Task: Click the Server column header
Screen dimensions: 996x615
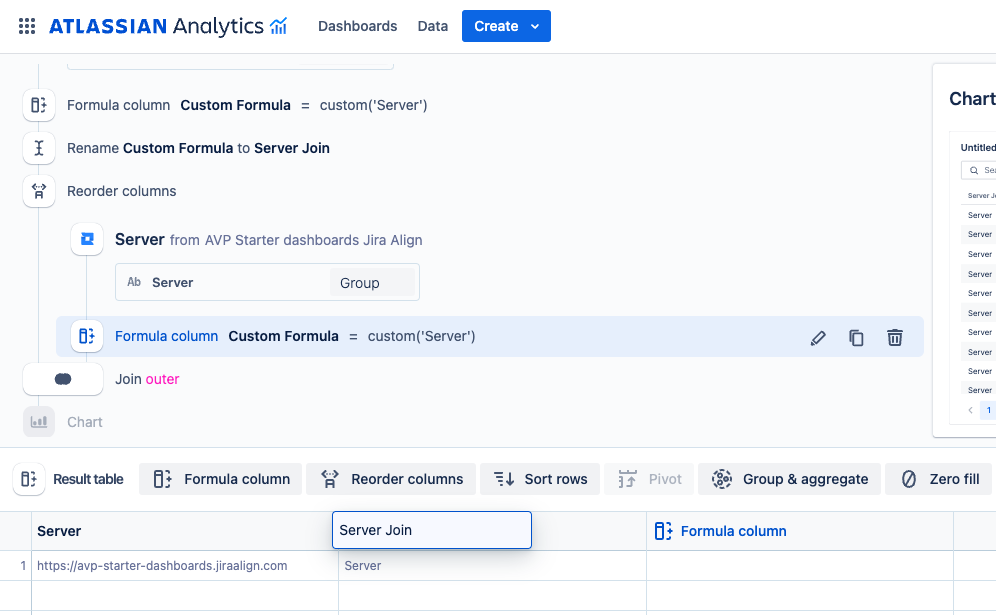Action: click(184, 531)
